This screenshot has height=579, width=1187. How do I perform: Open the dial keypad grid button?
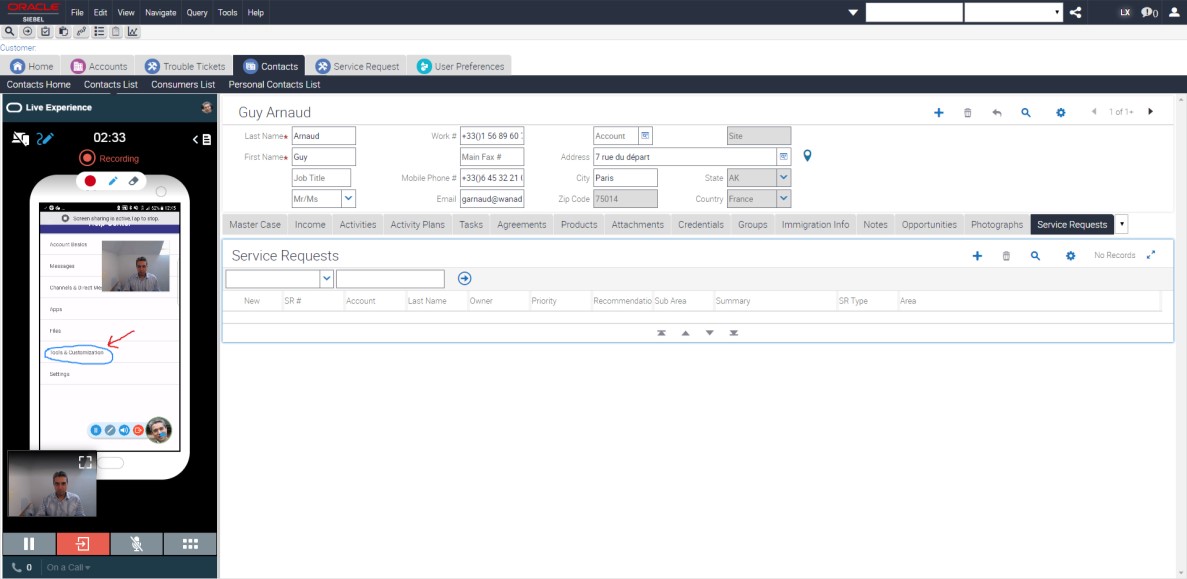click(x=190, y=543)
